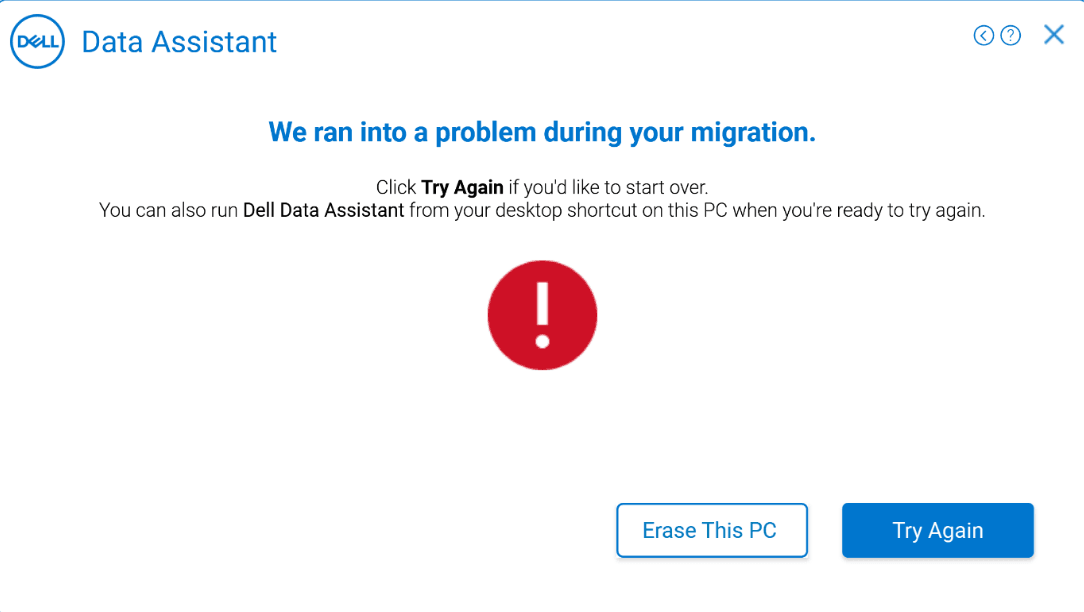The image size is (1084, 612).
Task: Click bold Try Again text in instructions
Action: (462, 188)
